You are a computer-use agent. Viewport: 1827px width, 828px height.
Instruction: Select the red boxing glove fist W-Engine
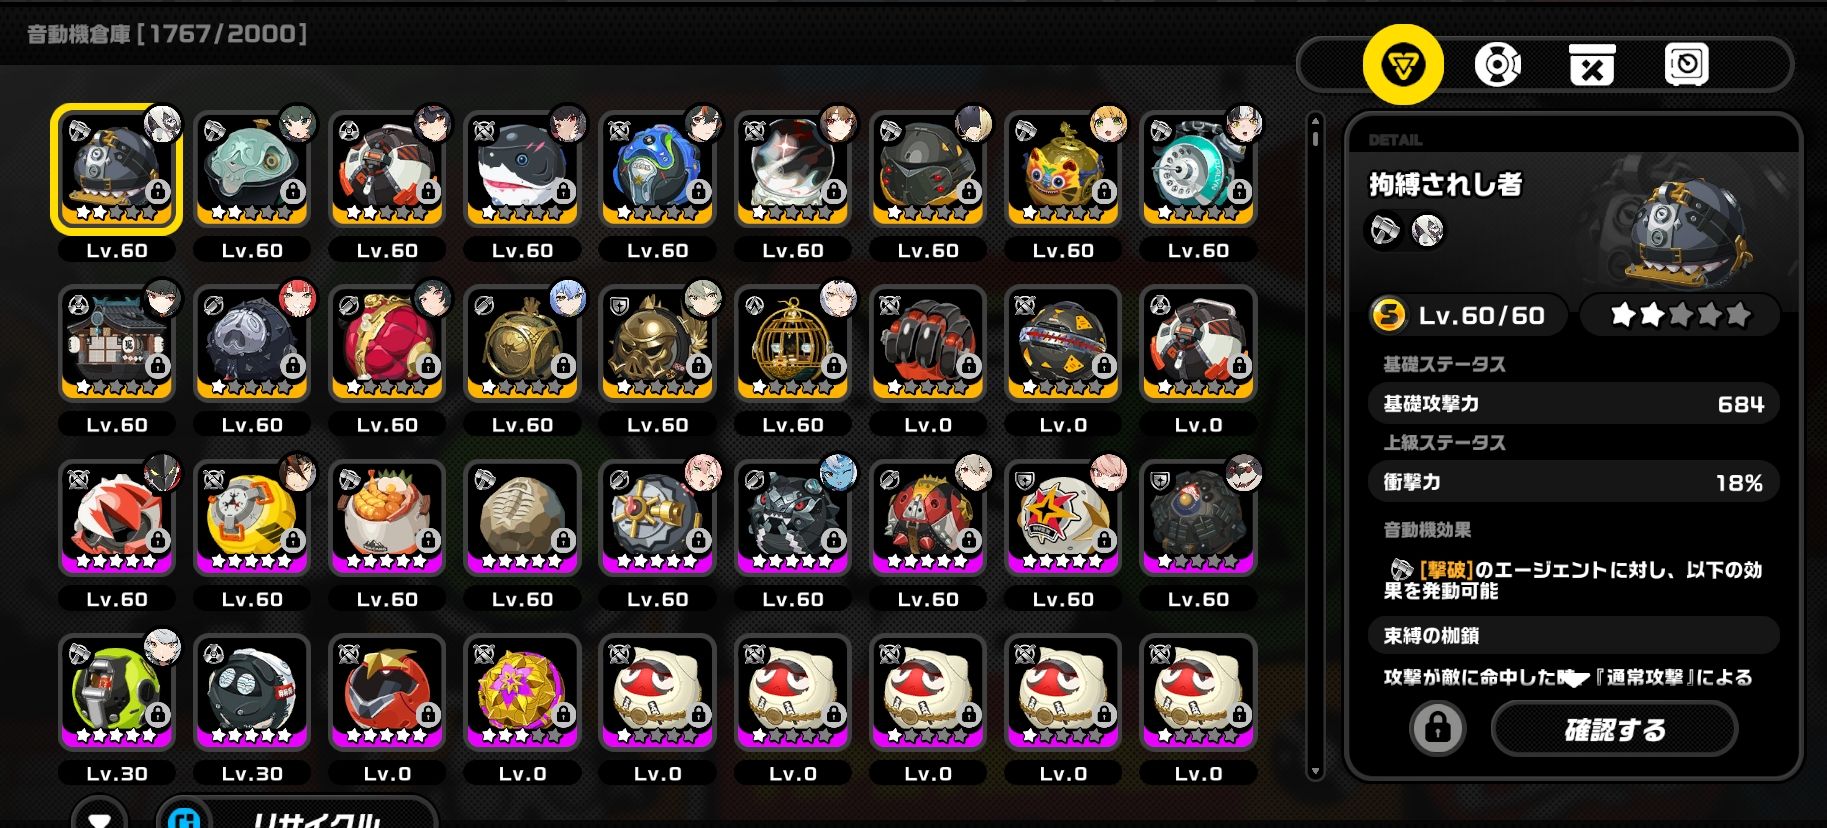928,343
